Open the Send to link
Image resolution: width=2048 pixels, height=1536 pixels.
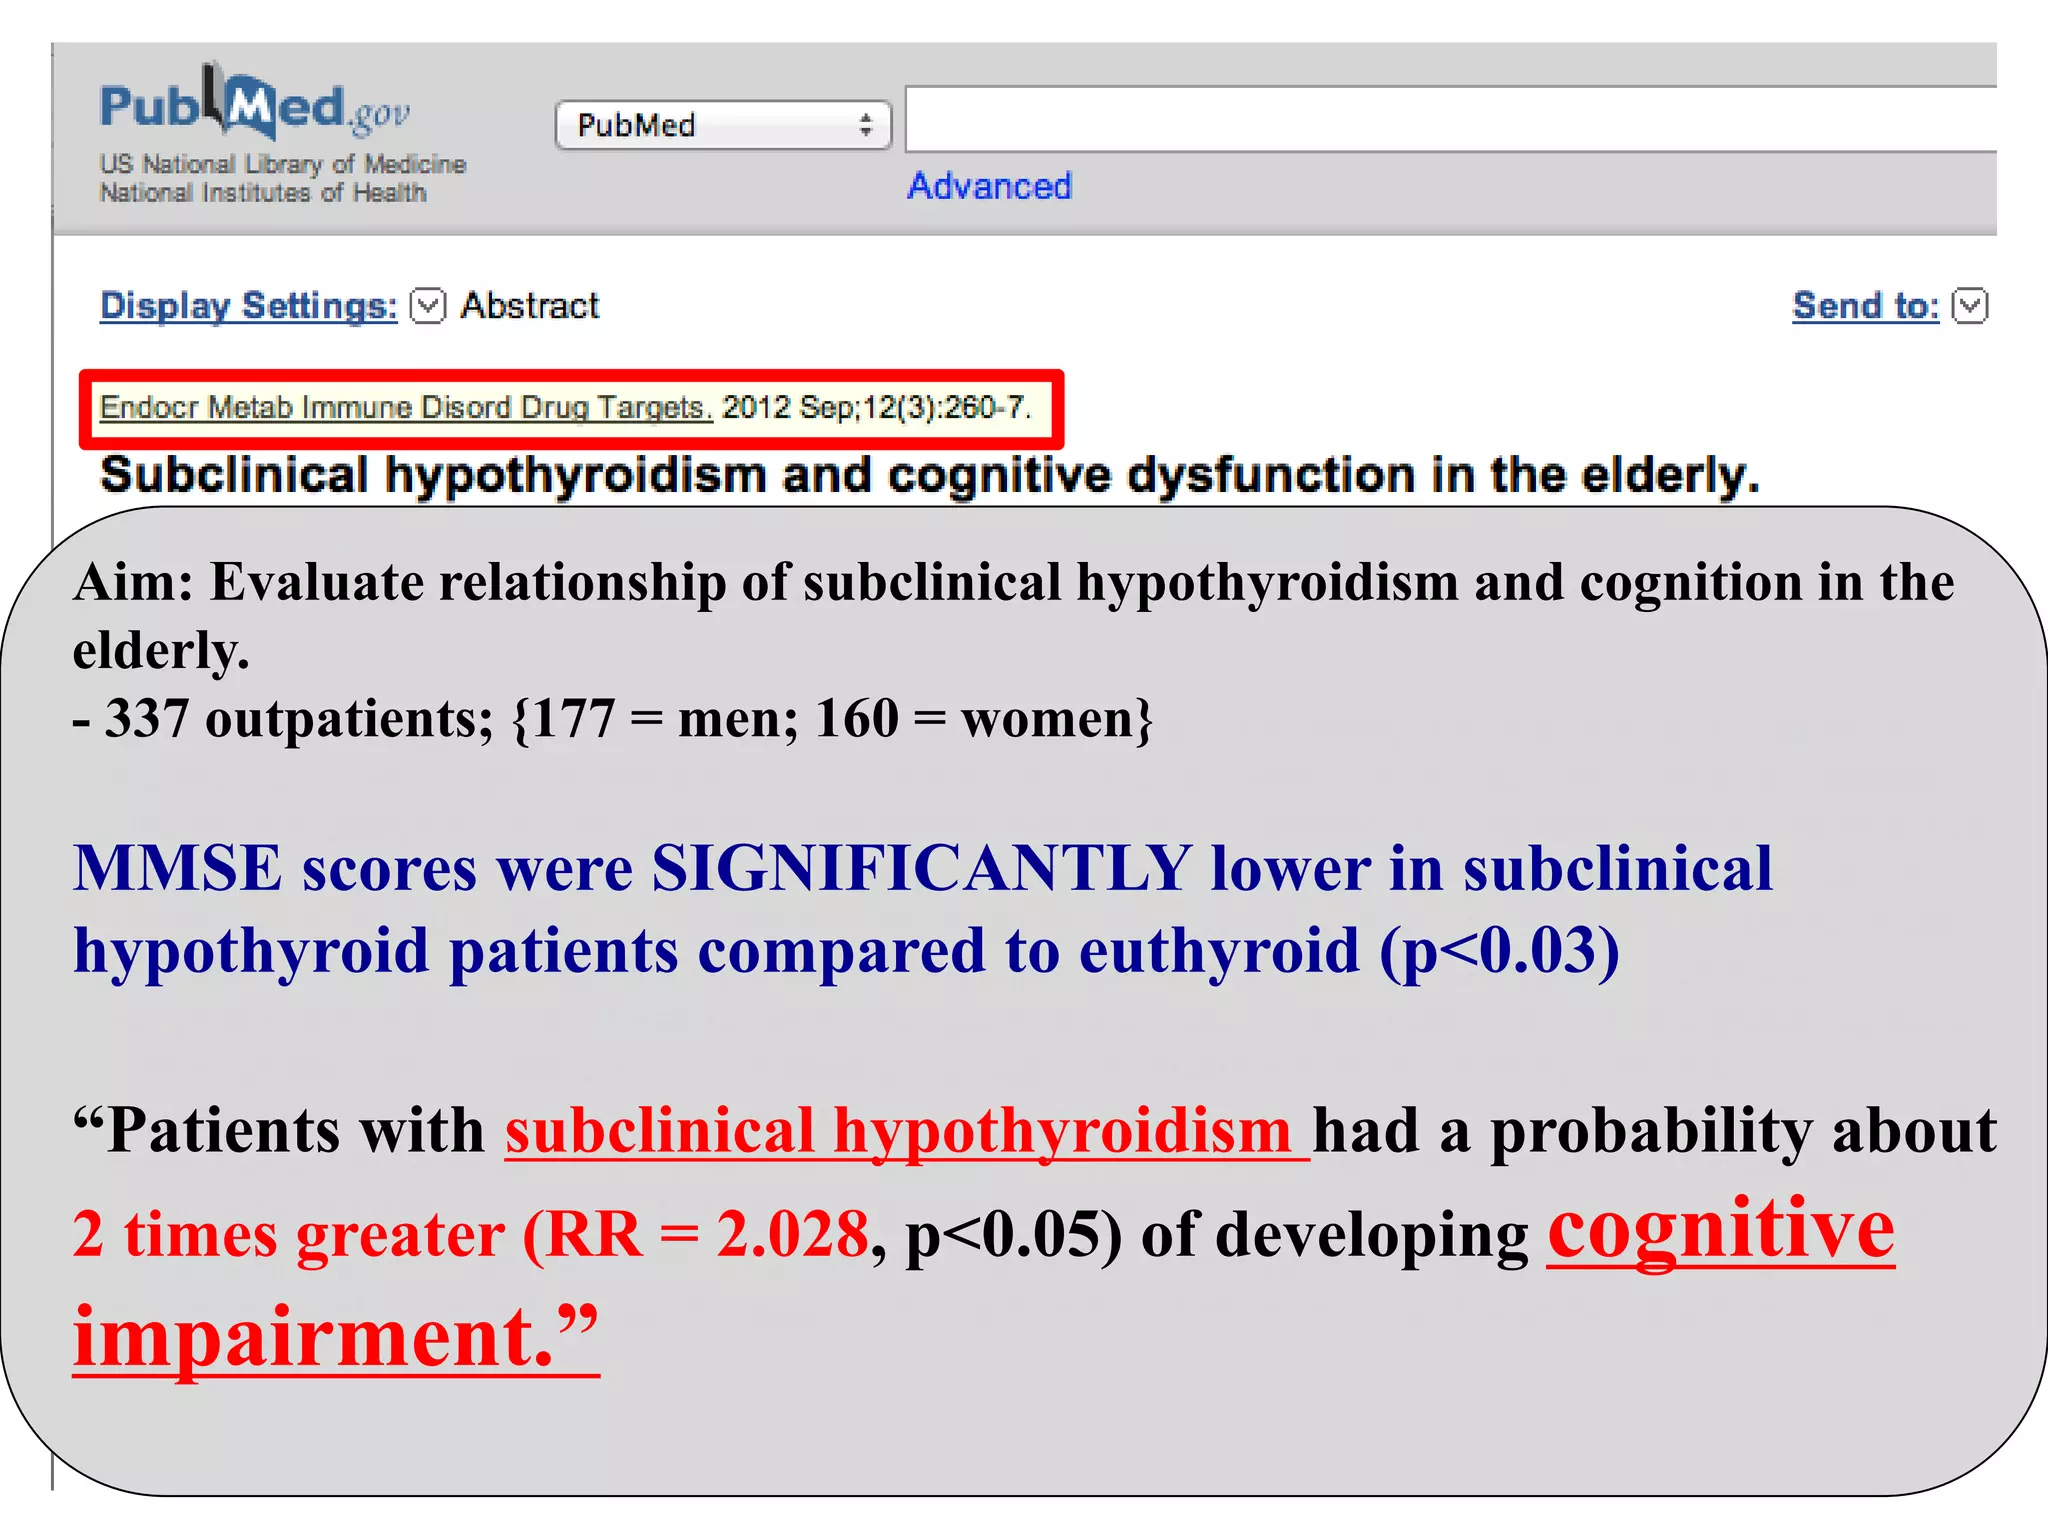1865,306
